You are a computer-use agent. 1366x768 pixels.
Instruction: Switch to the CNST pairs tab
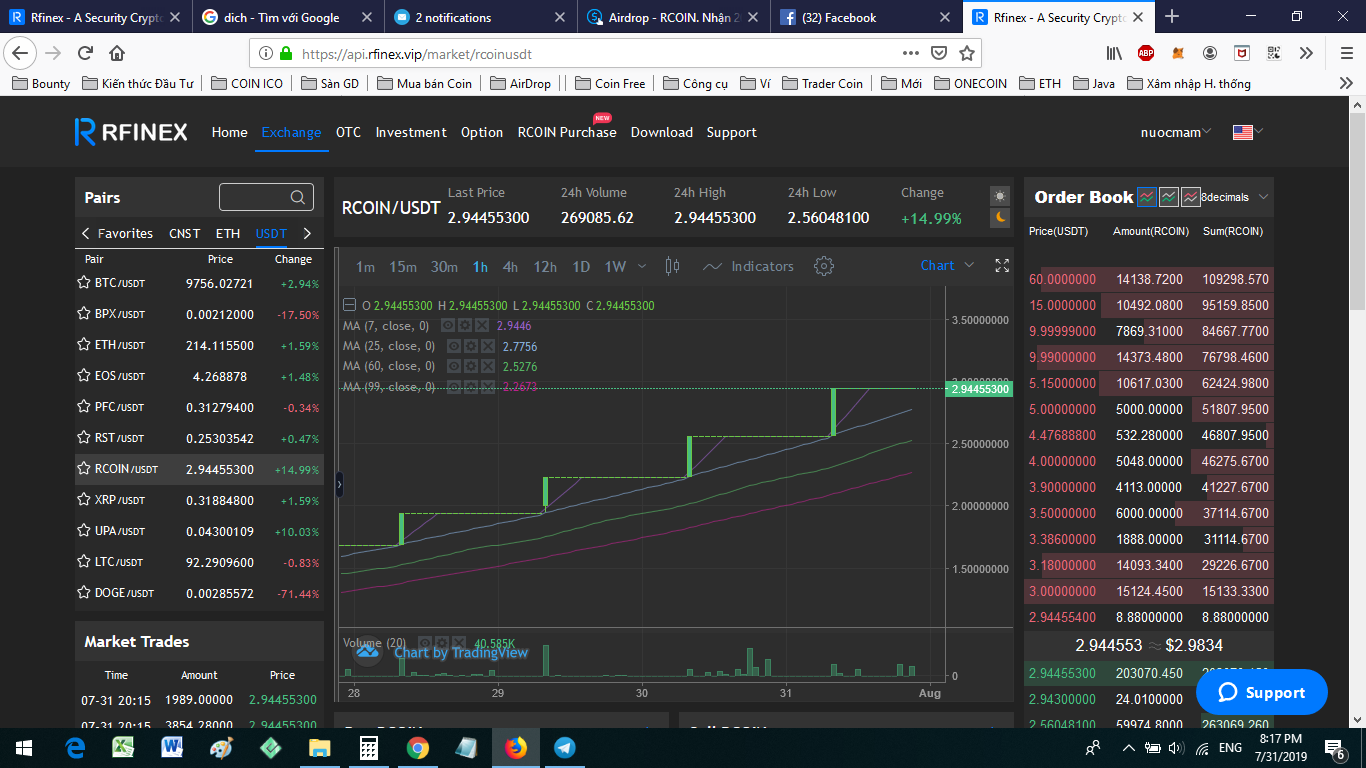[185, 233]
